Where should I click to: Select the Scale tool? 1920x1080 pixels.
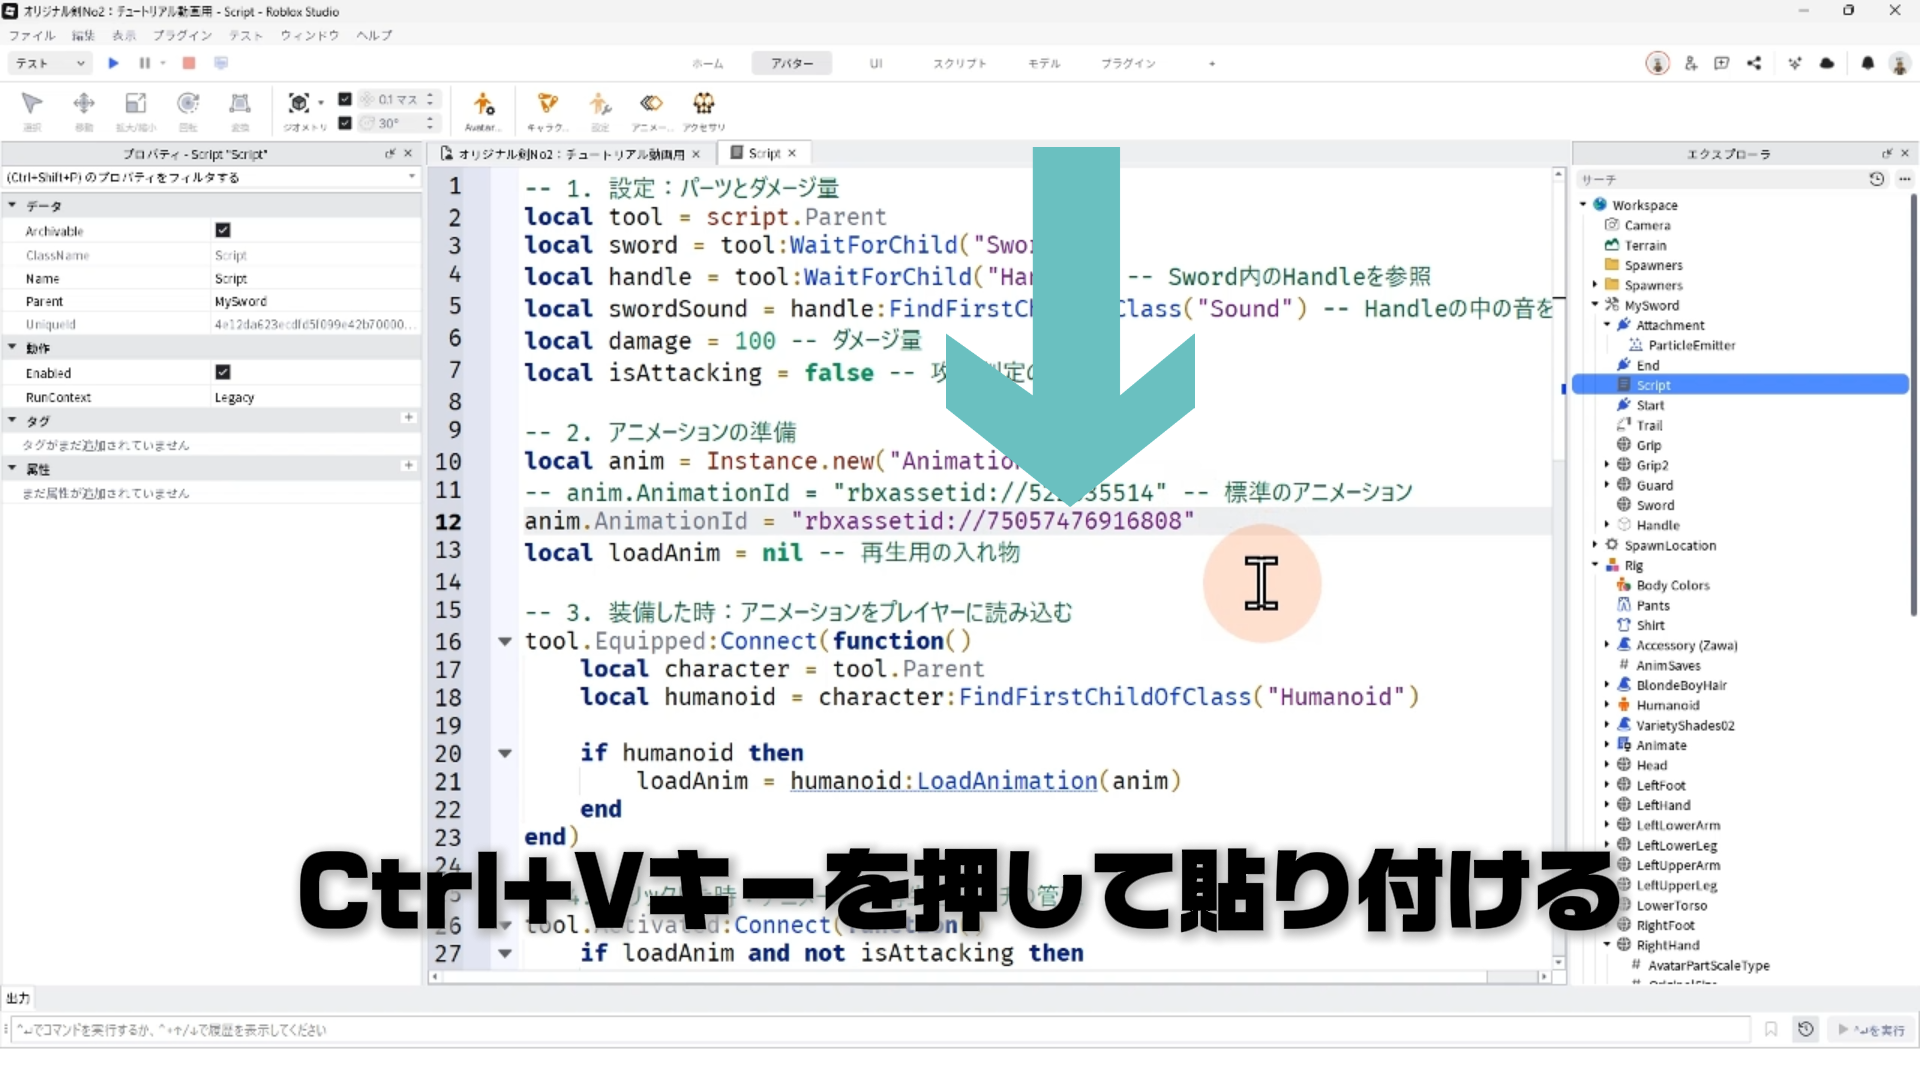pos(135,104)
